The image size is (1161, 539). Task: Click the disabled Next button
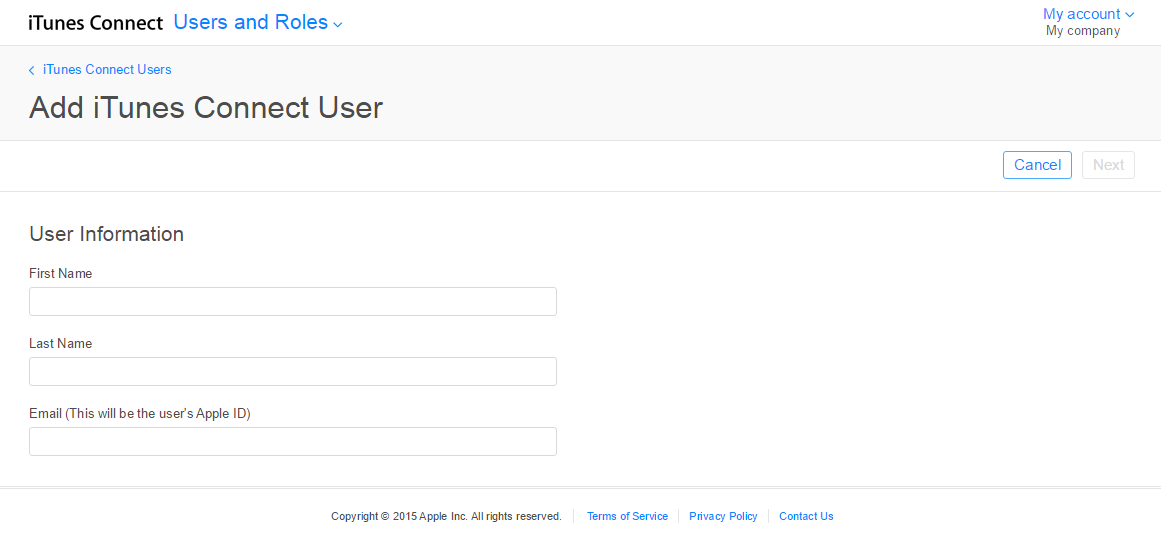[1108, 165]
